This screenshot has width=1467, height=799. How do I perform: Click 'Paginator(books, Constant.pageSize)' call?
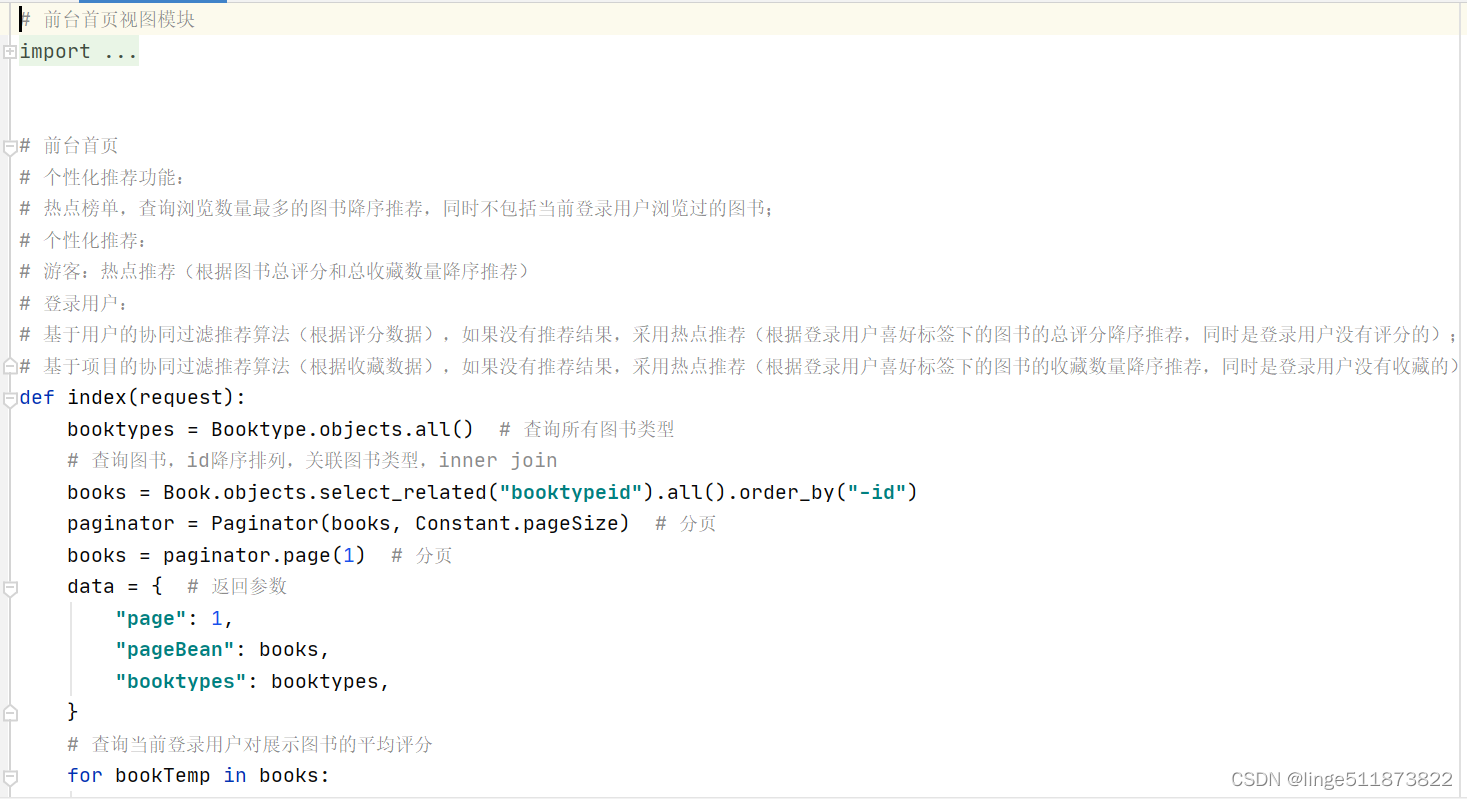pos(420,523)
